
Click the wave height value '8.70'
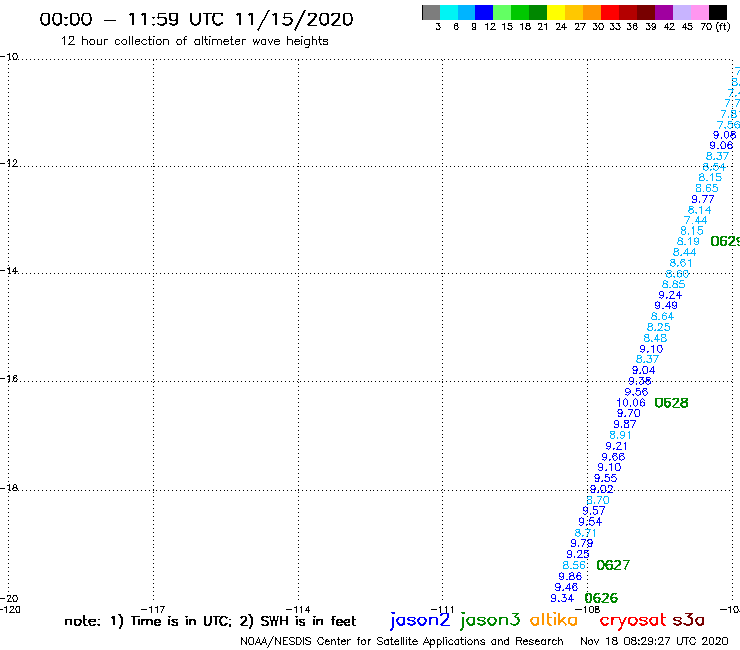coord(598,500)
